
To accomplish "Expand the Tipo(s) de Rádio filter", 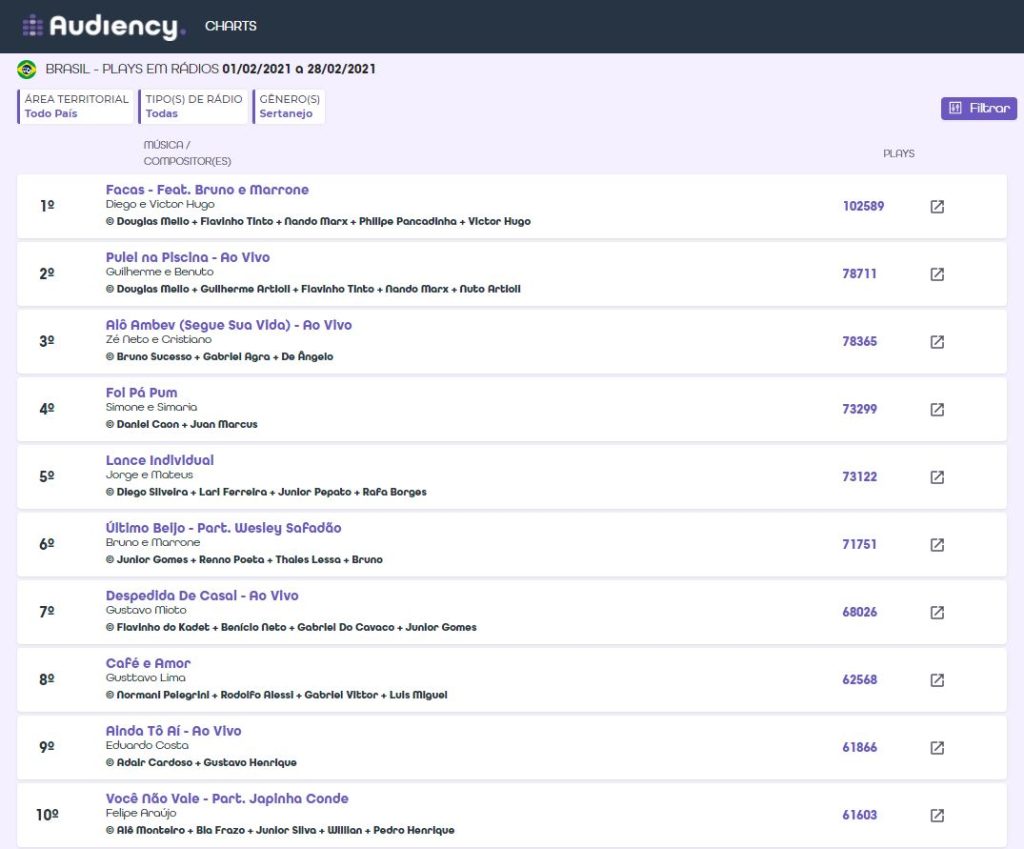I will point(194,107).
